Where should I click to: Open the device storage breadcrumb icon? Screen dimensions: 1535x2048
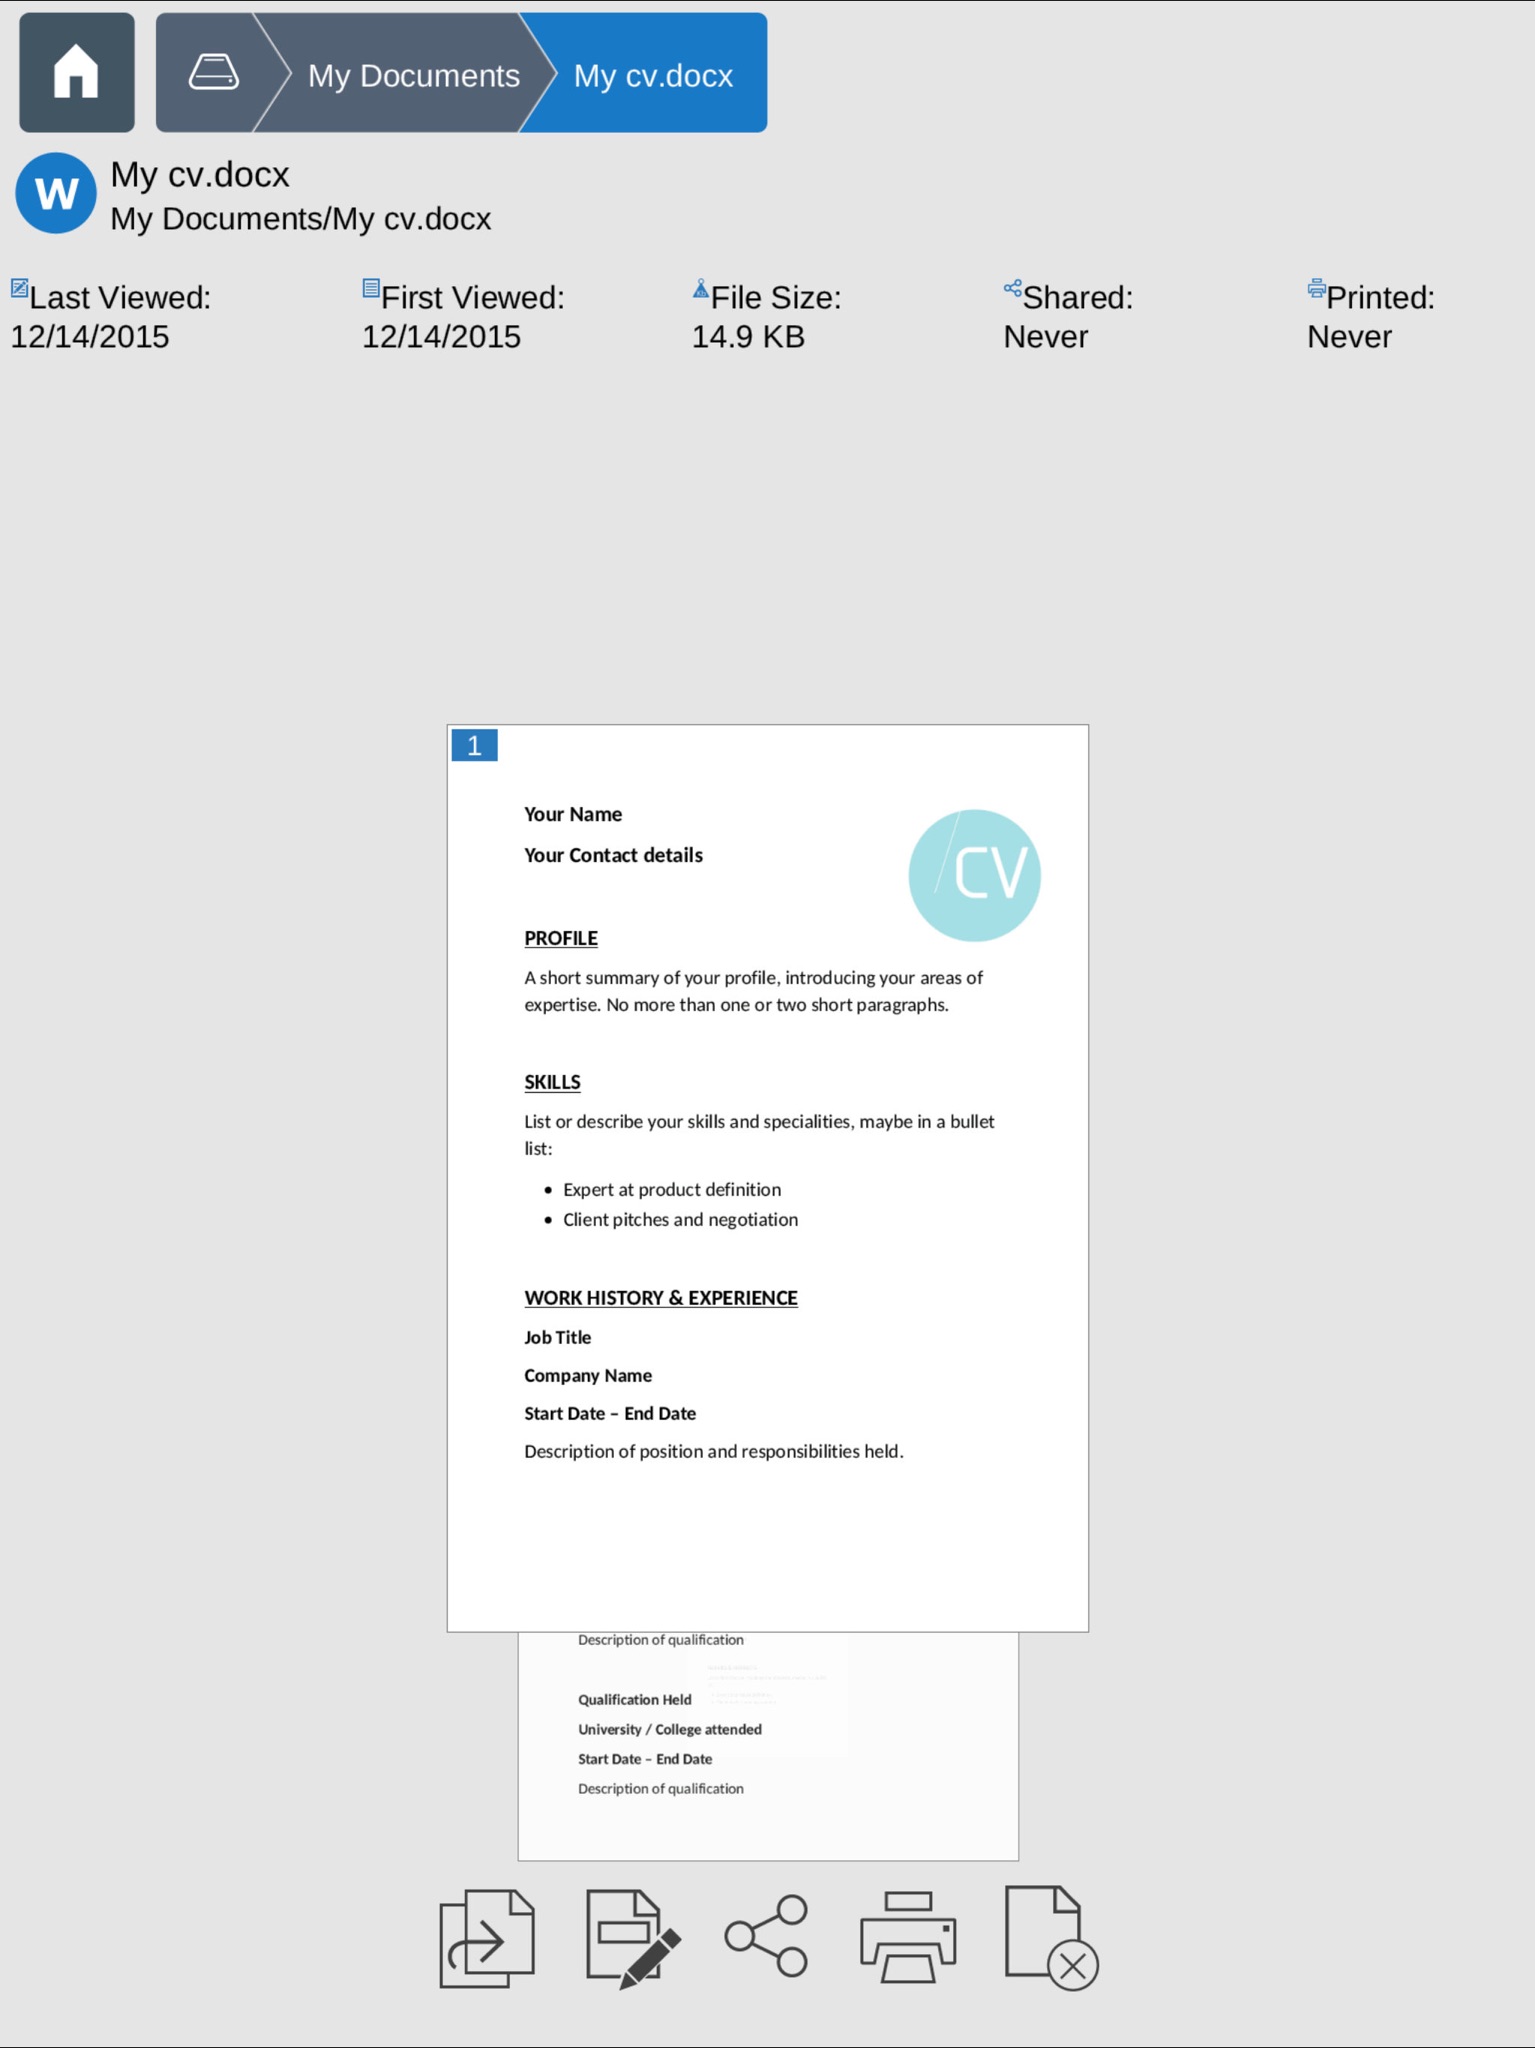click(213, 73)
